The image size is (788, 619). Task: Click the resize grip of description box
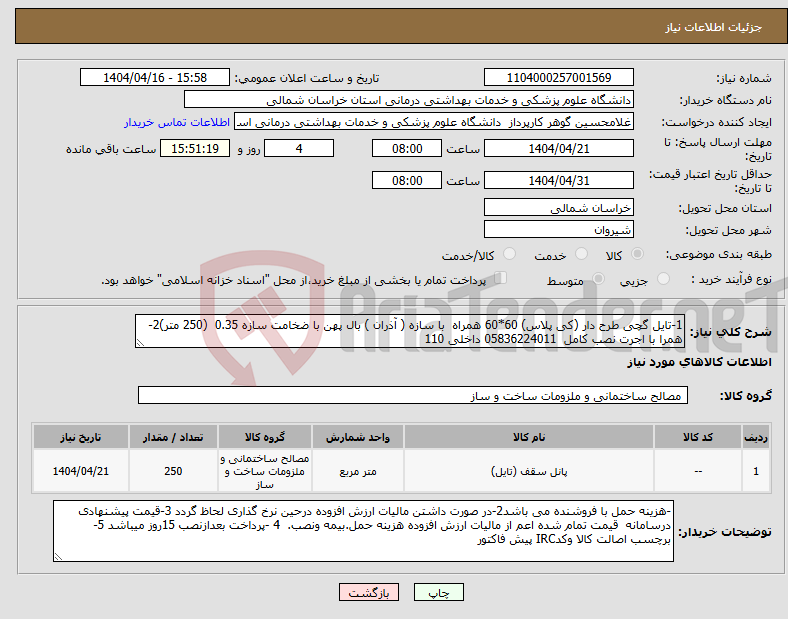[x=140, y=343]
